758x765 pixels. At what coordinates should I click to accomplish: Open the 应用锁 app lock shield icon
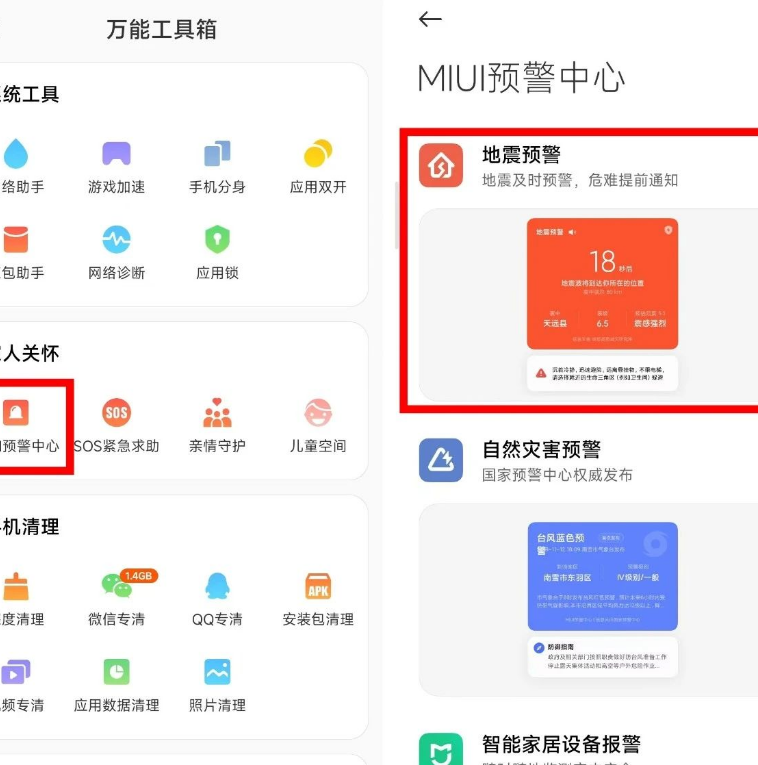(217, 240)
